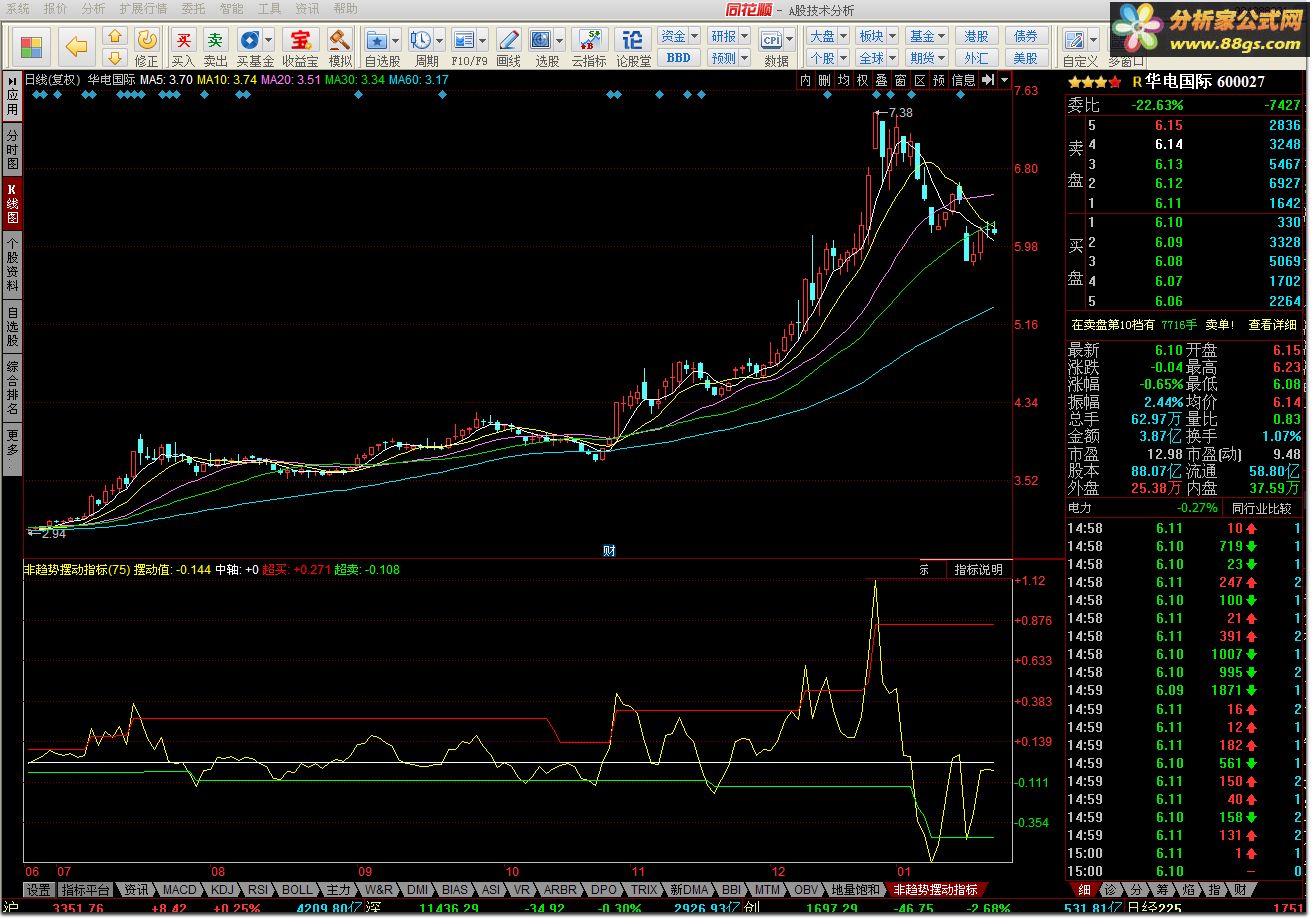Go back with the yellow left arrow
The height and width of the screenshot is (919, 1312).
click(76, 46)
